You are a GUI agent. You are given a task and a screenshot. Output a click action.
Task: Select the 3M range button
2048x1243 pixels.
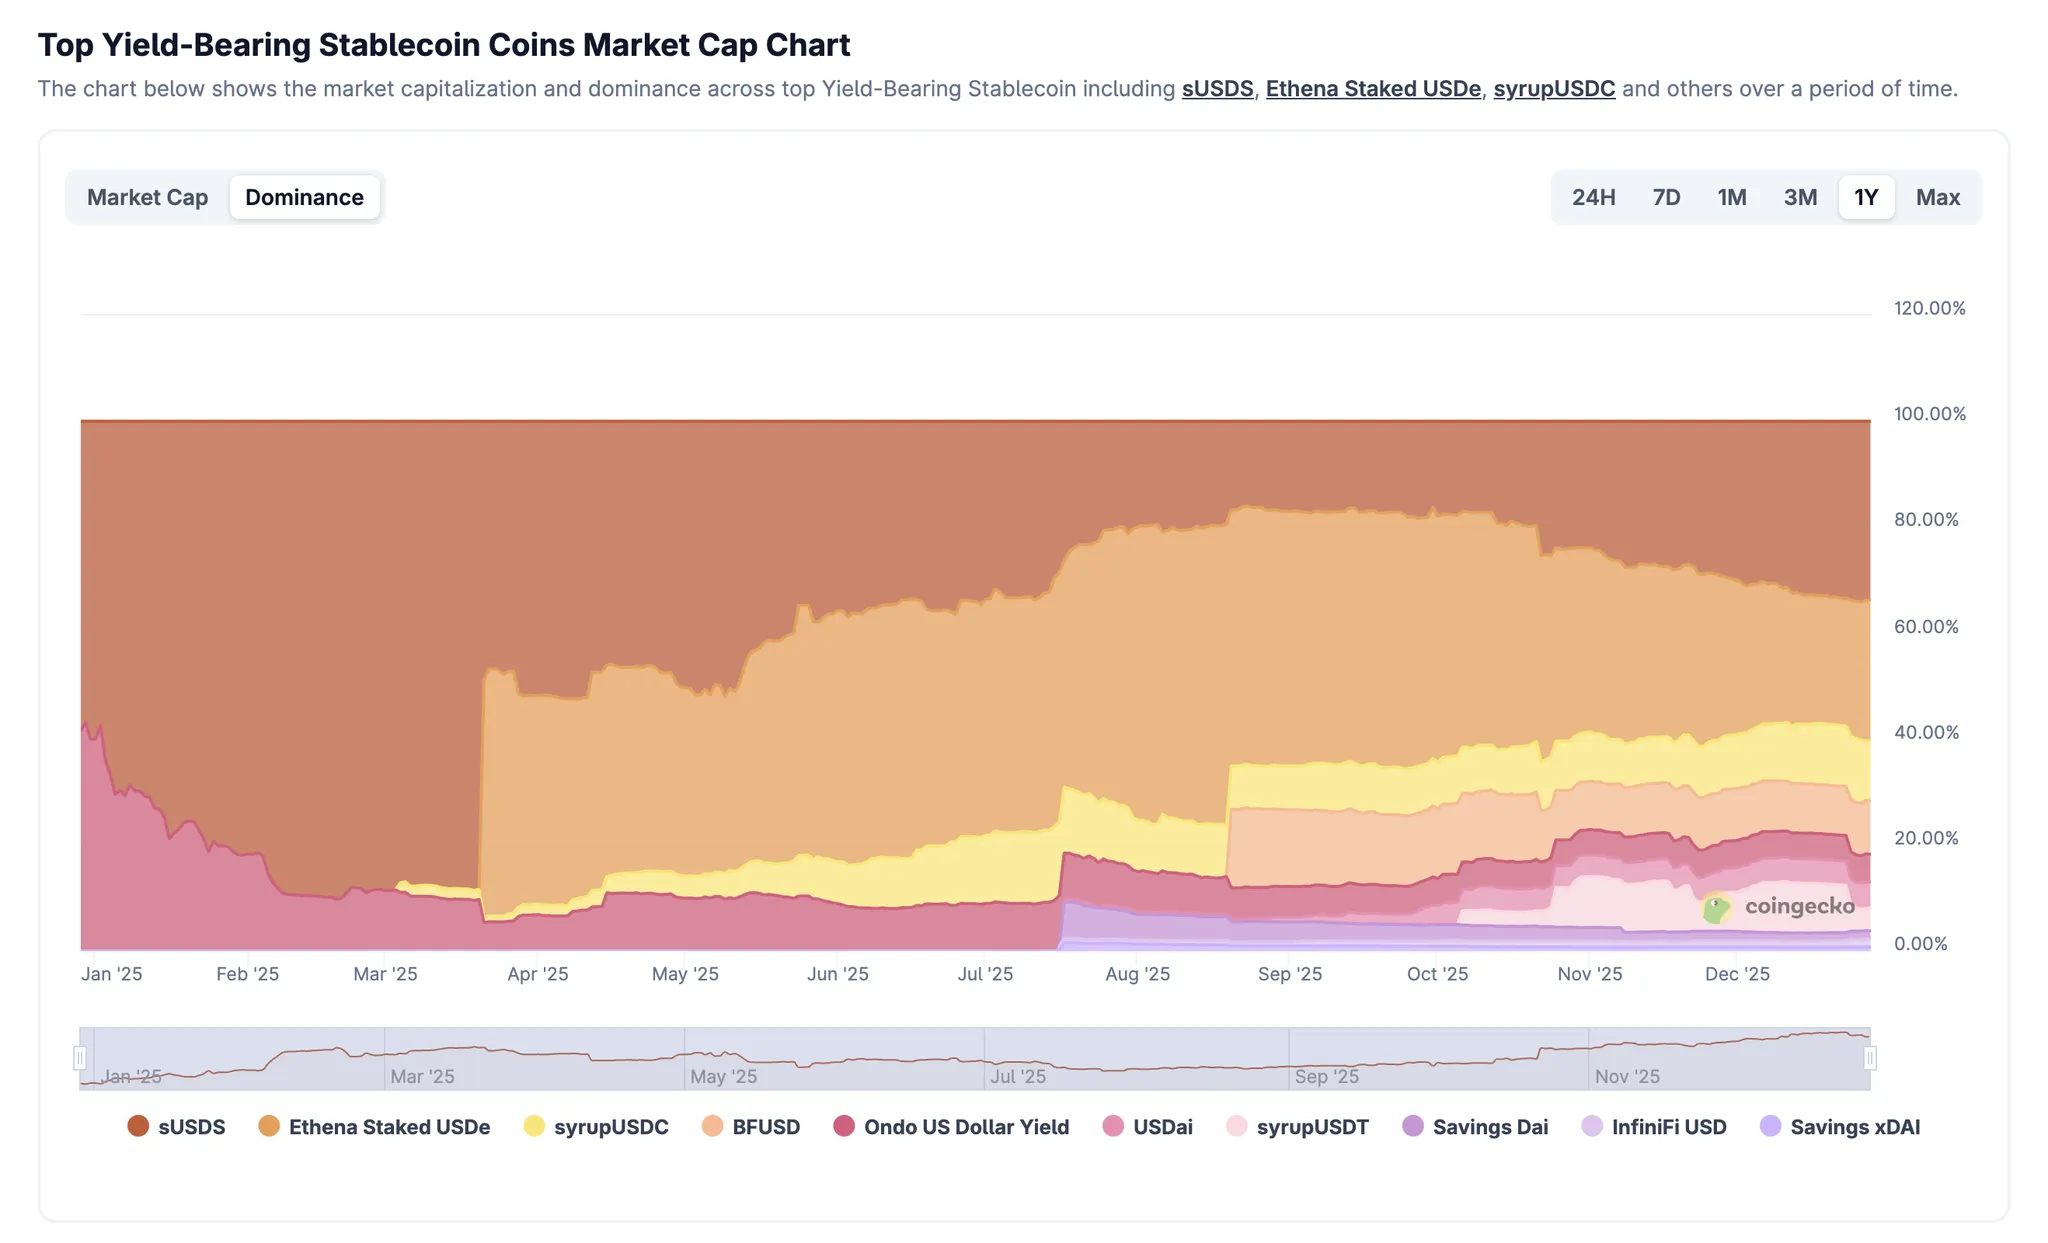pyautogui.click(x=1800, y=197)
